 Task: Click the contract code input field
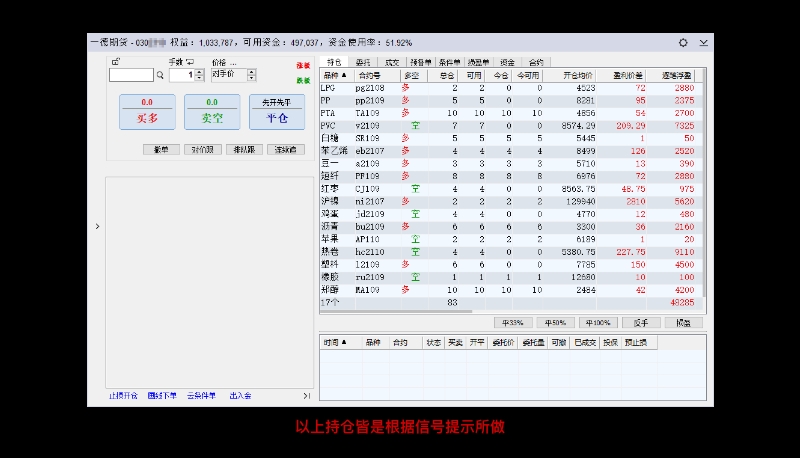click(x=131, y=75)
